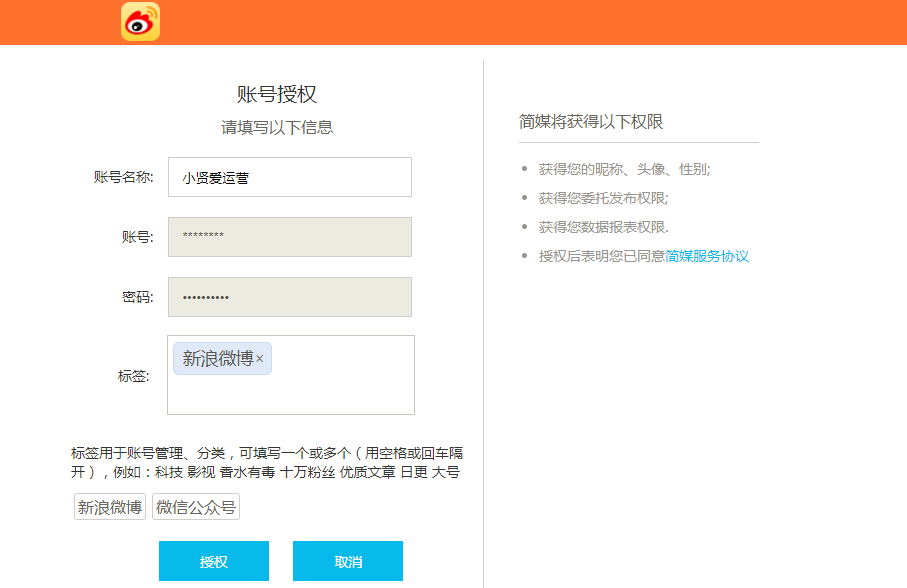Focus the 密码 password field

(x=290, y=297)
